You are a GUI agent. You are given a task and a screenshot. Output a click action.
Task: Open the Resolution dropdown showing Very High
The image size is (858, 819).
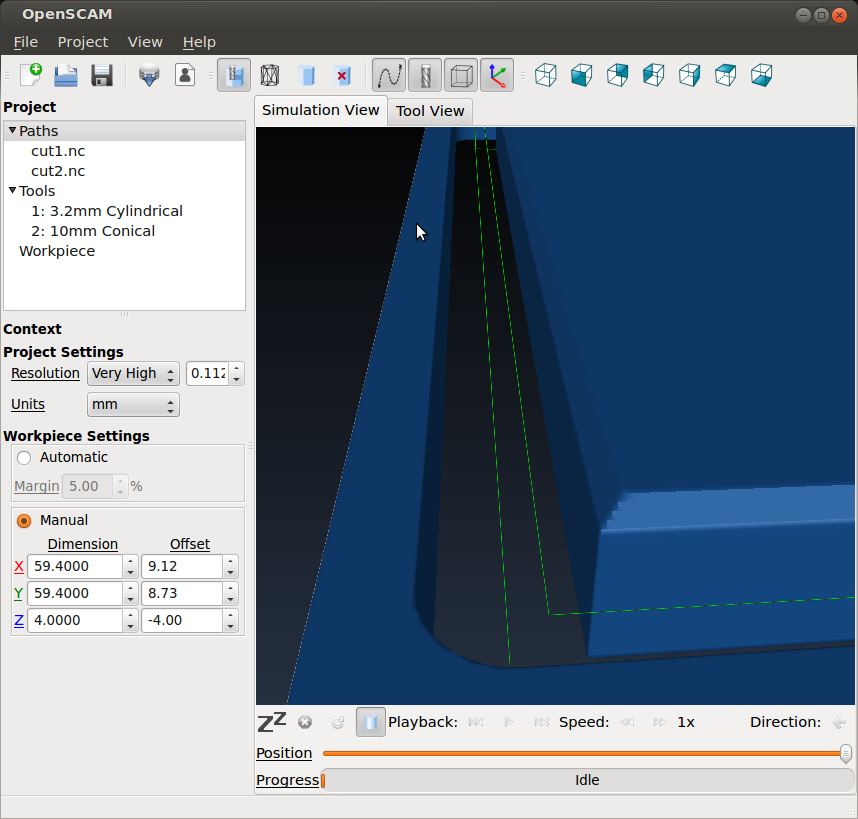point(133,374)
